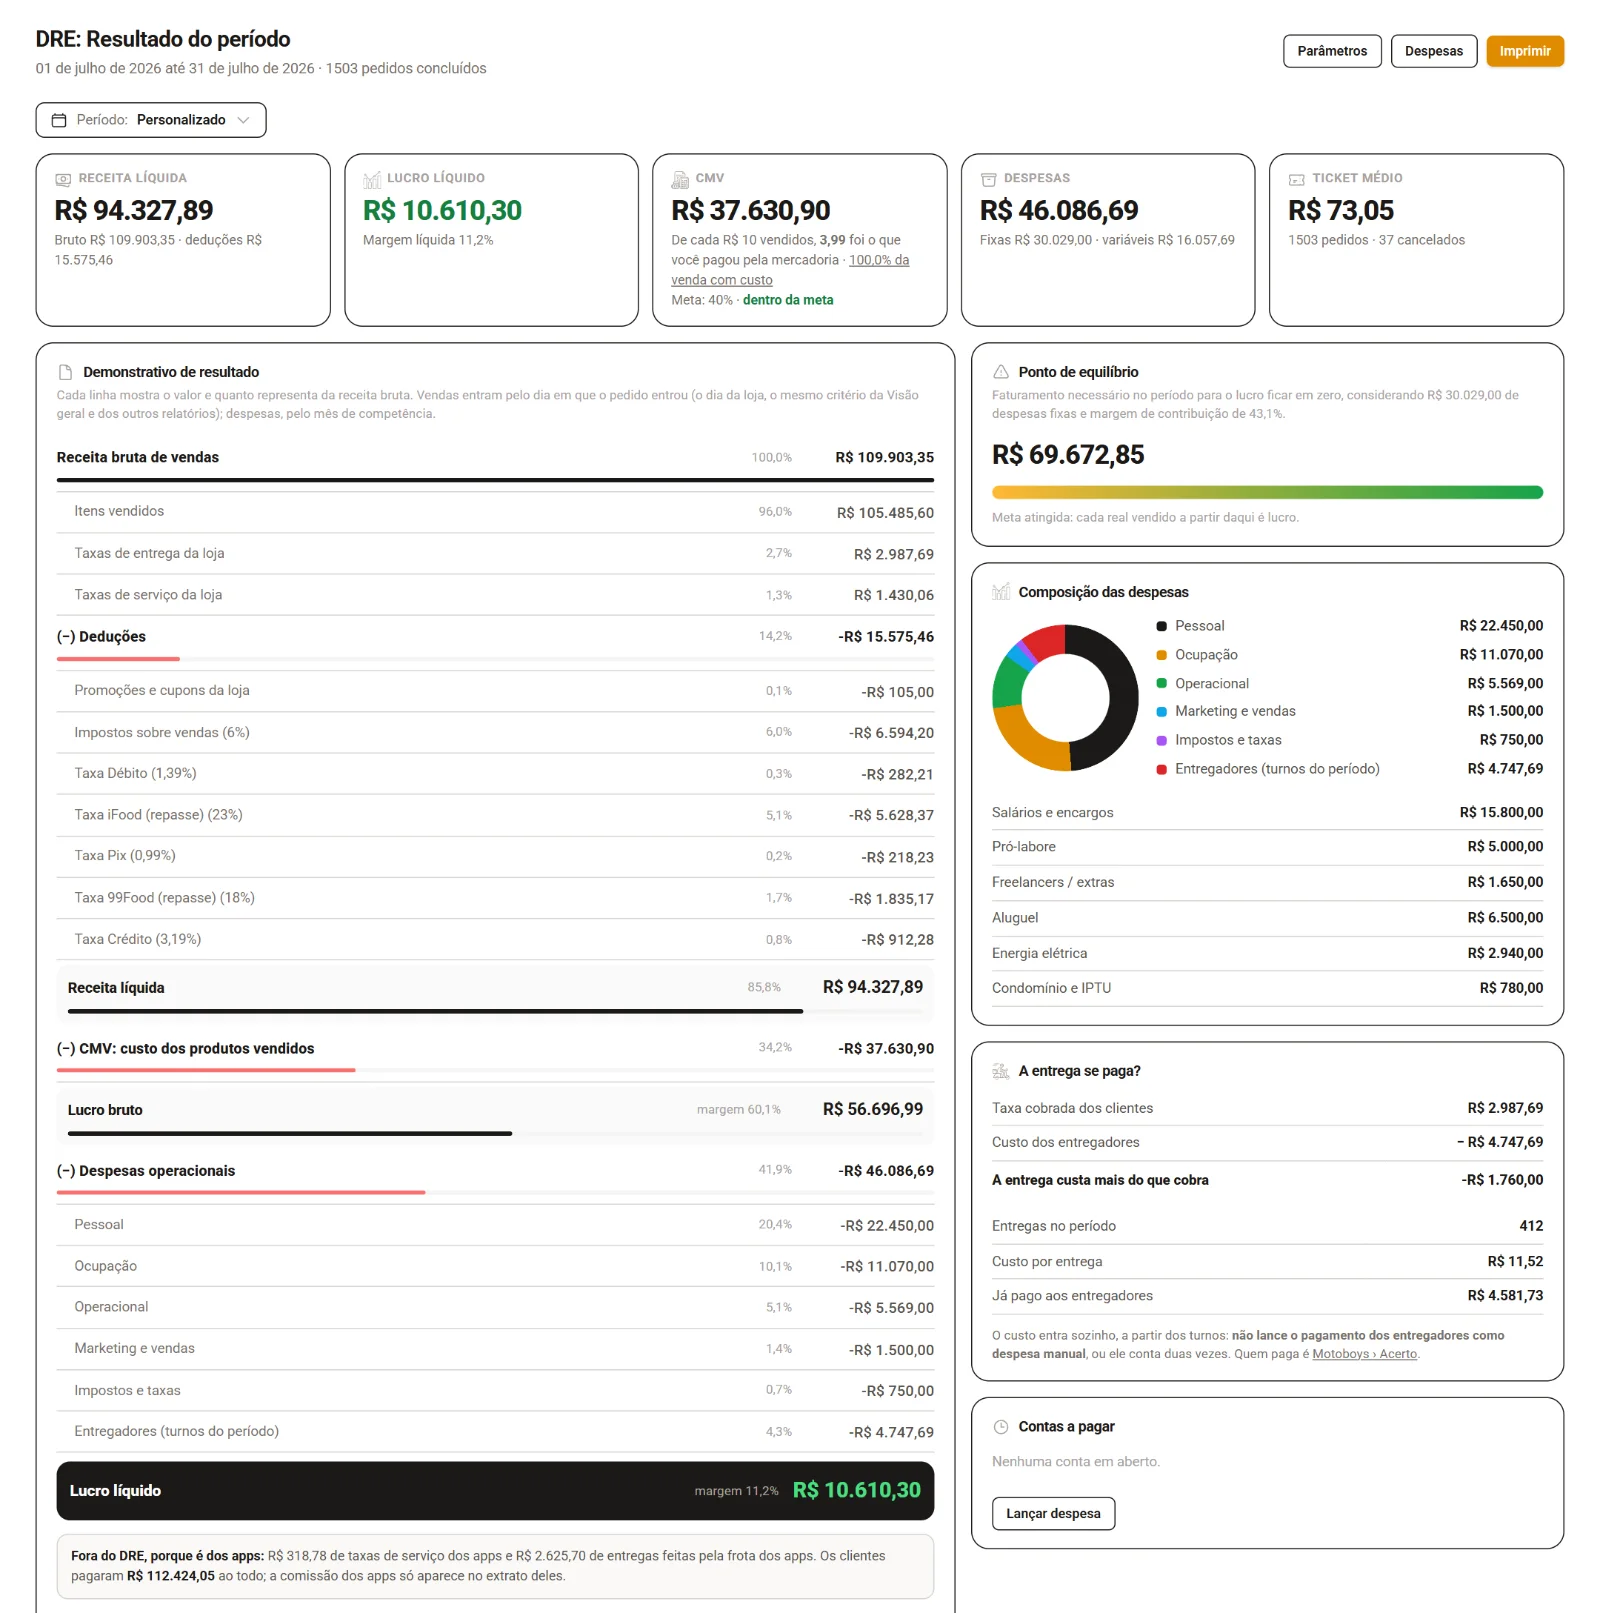Click the Marketing e vendas blue swatch

(1162, 712)
